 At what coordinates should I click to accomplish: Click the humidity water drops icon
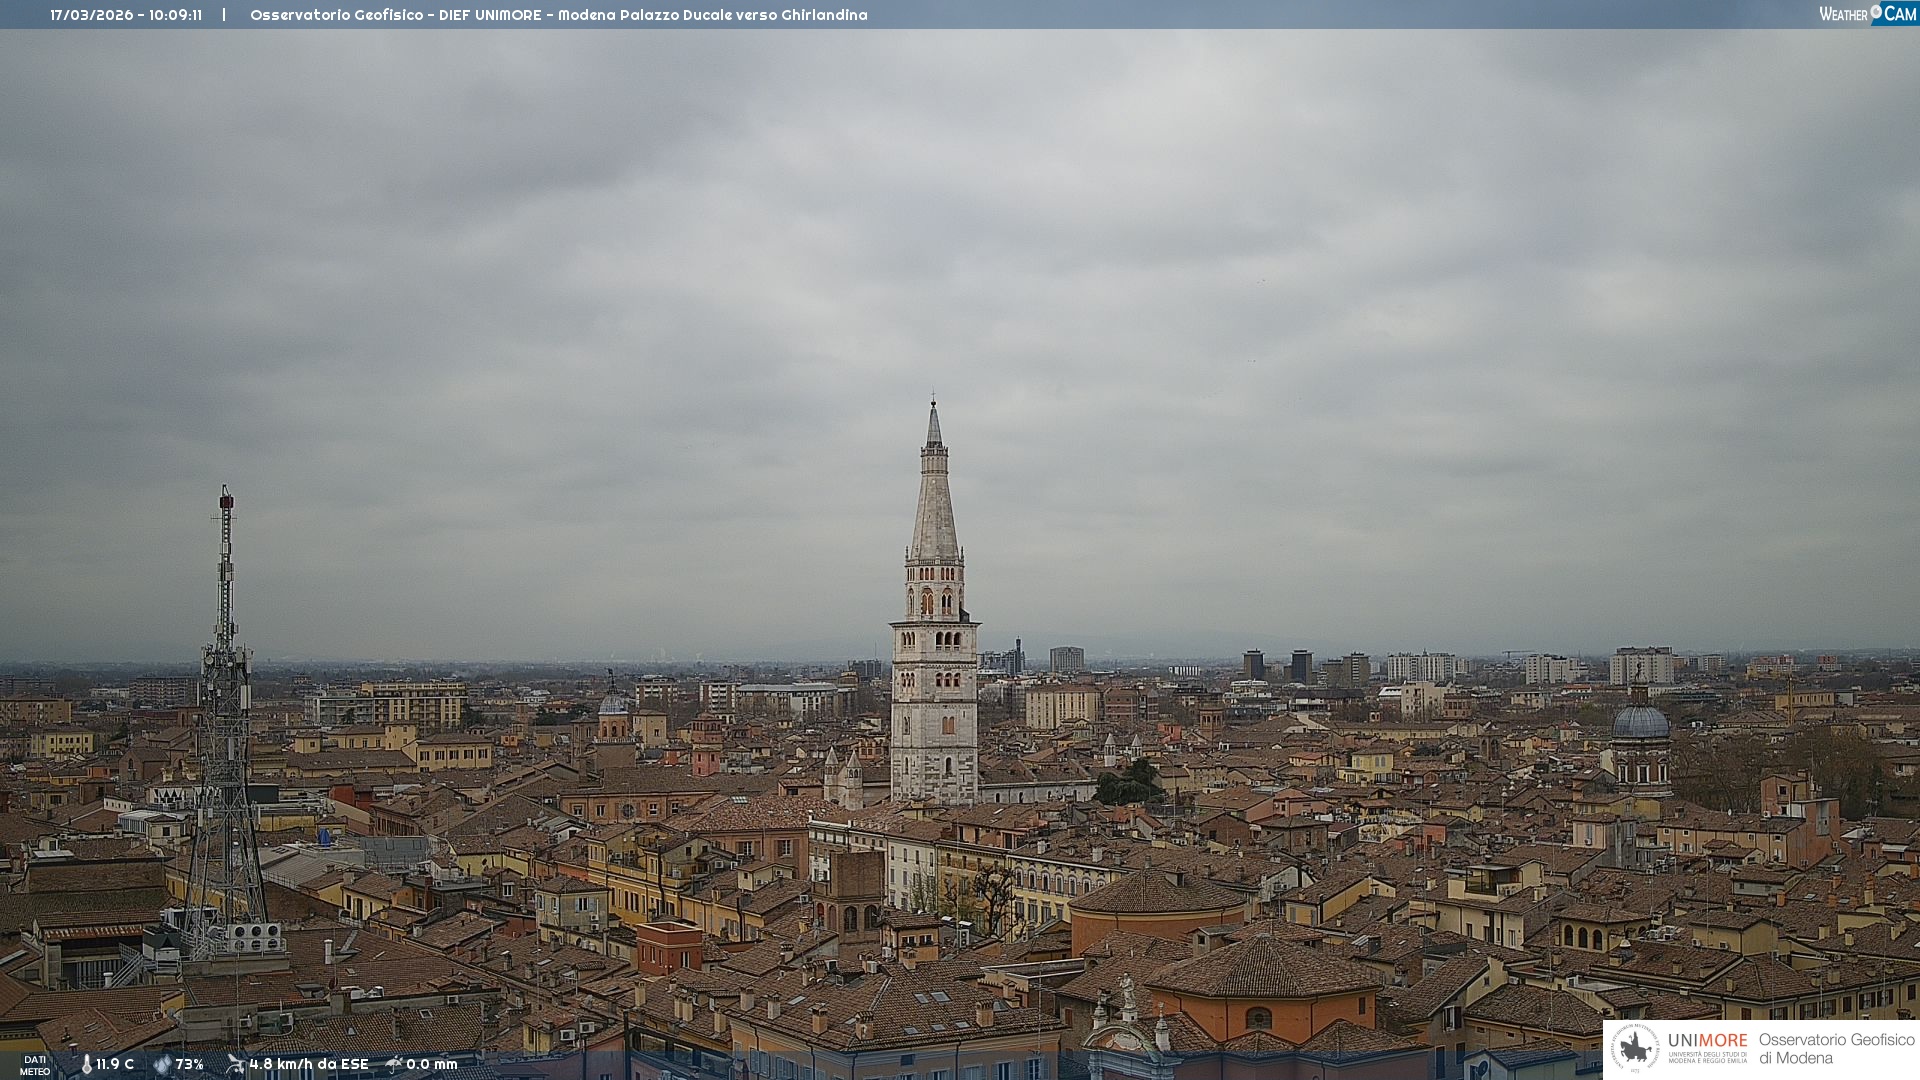(x=162, y=1064)
